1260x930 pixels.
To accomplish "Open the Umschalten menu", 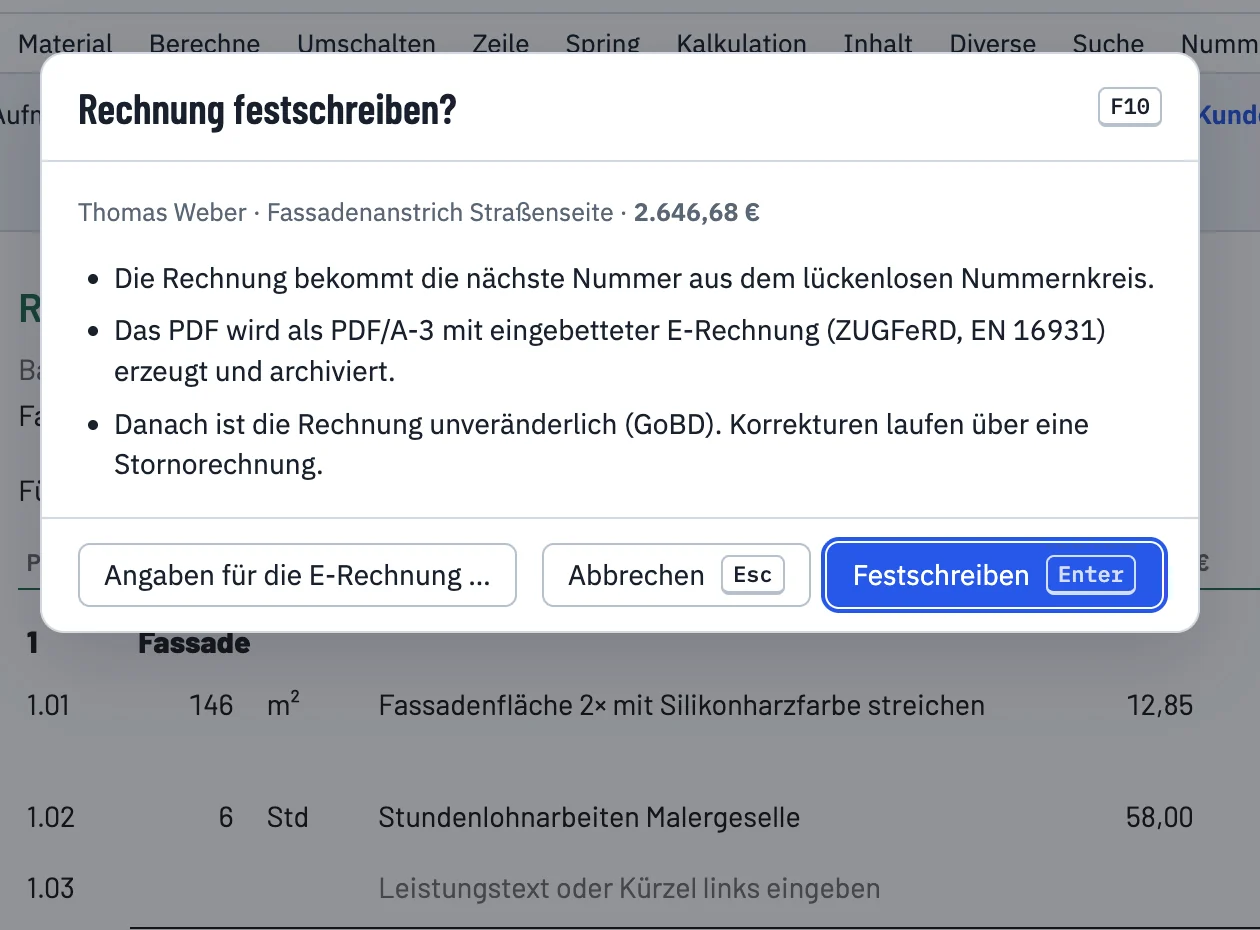I will click(x=366, y=44).
